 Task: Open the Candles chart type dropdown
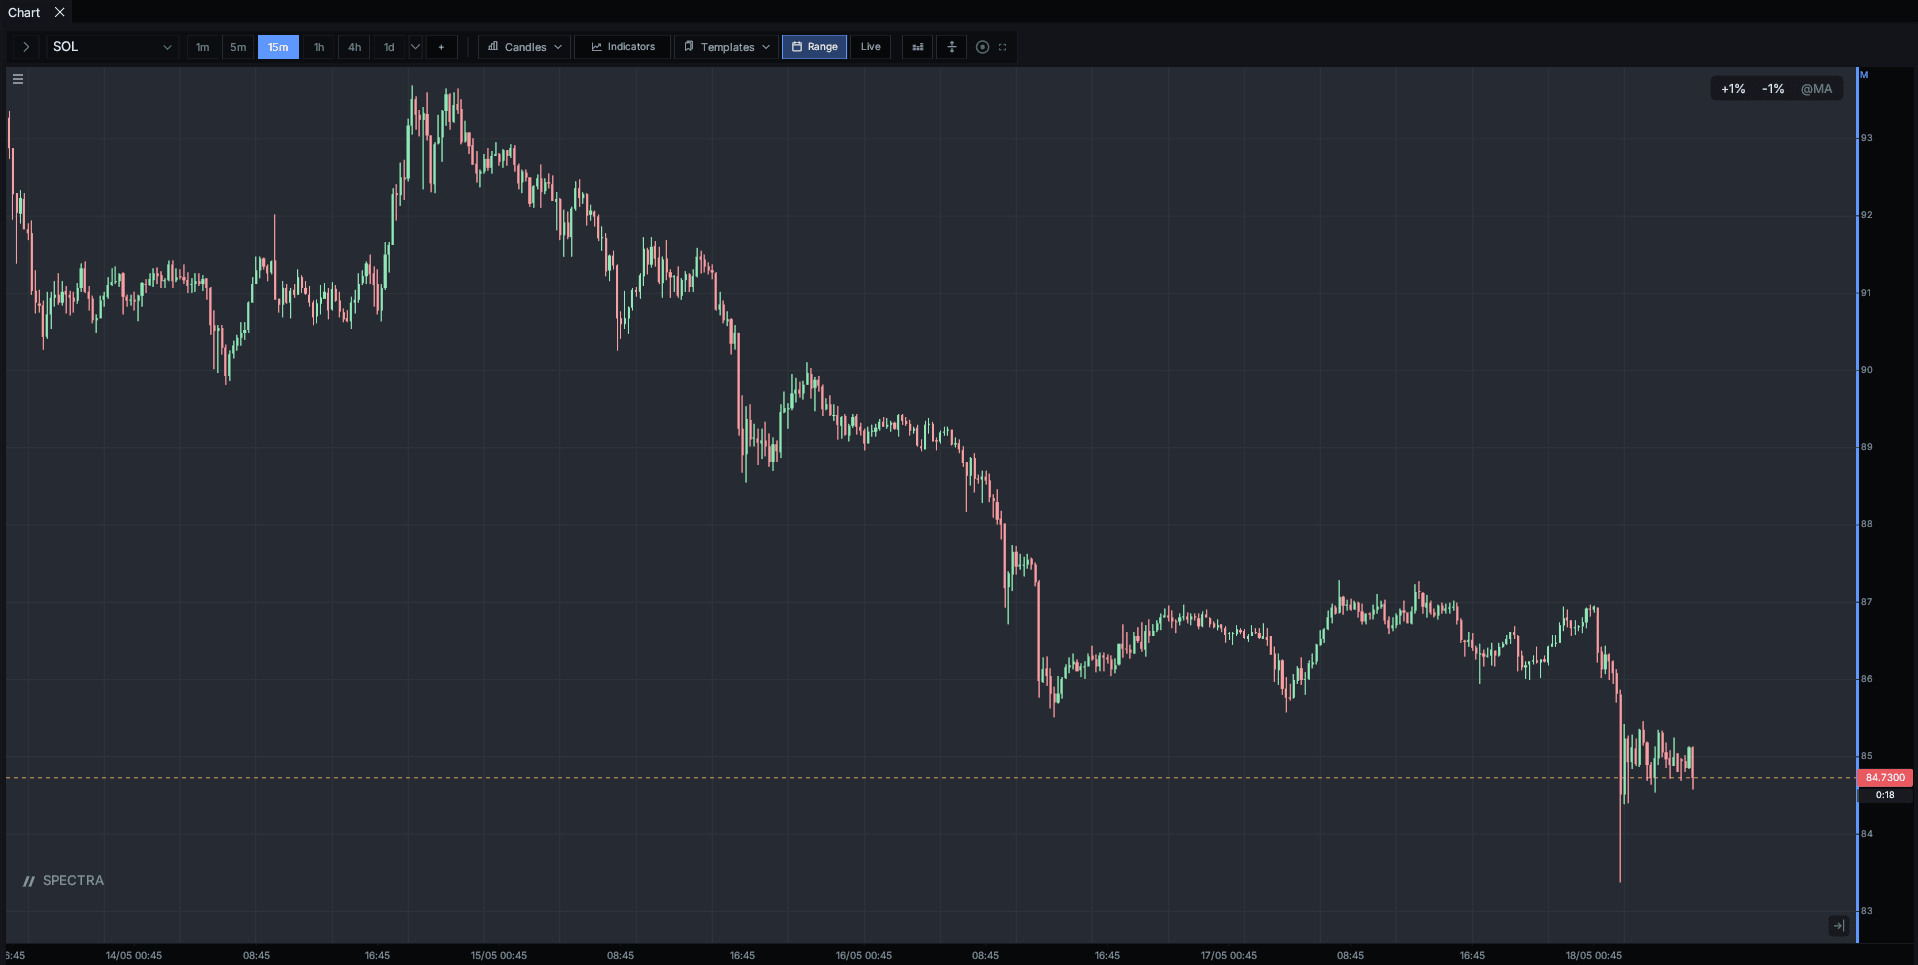[x=525, y=47]
